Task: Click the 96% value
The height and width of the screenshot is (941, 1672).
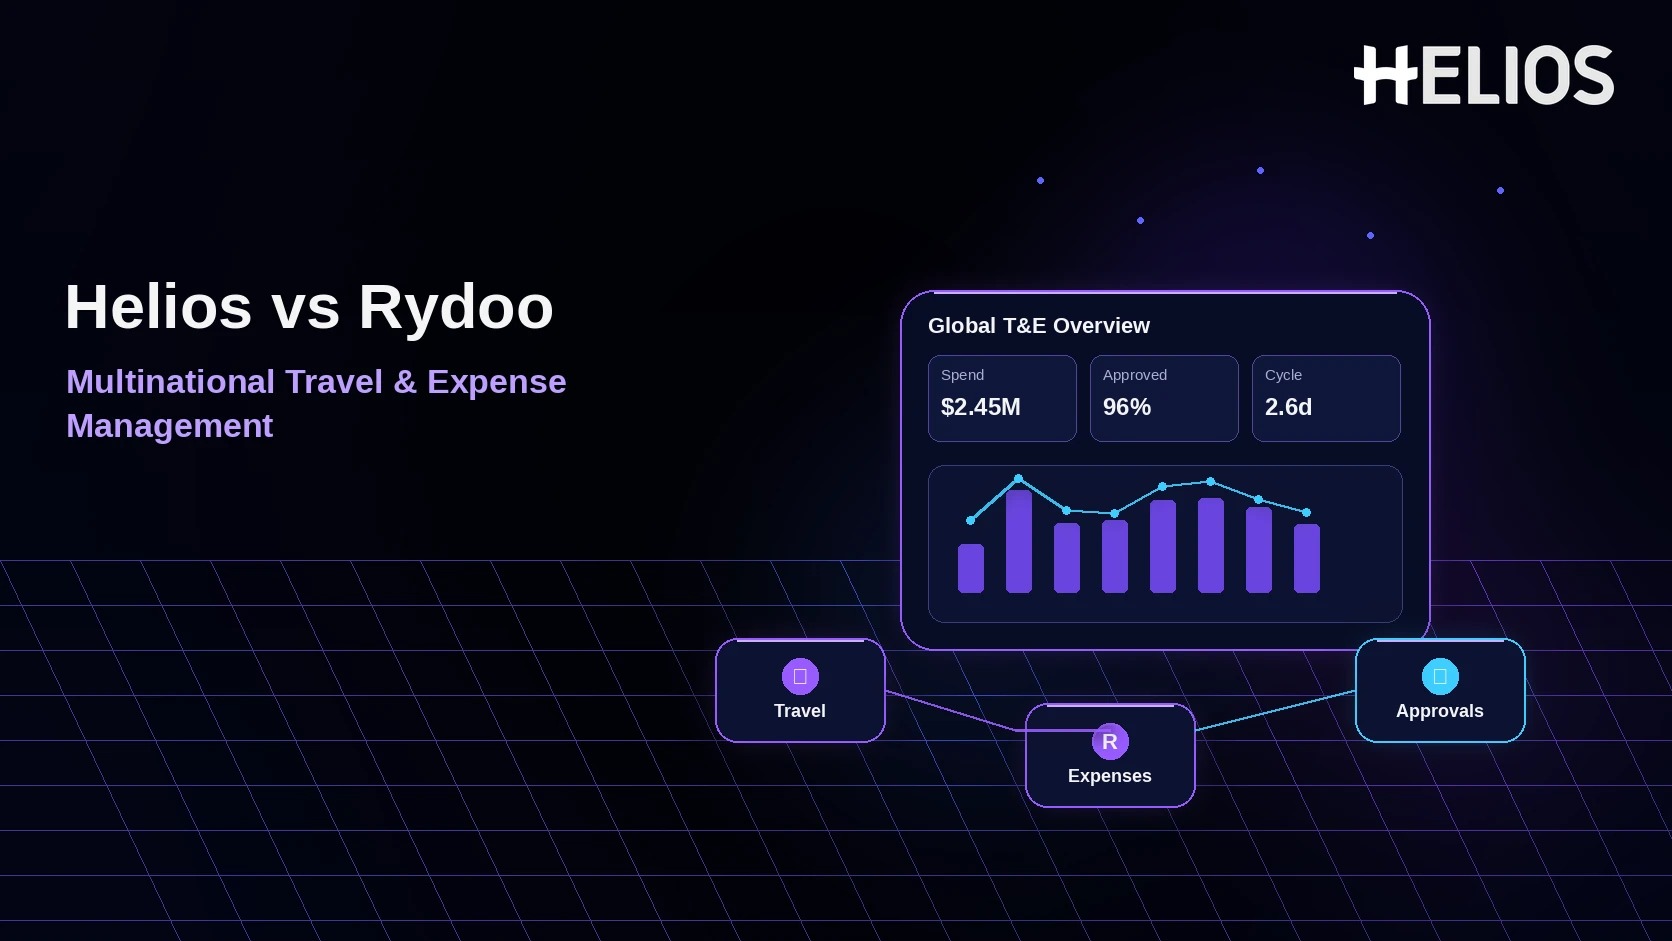Action: click(x=1127, y=407)
